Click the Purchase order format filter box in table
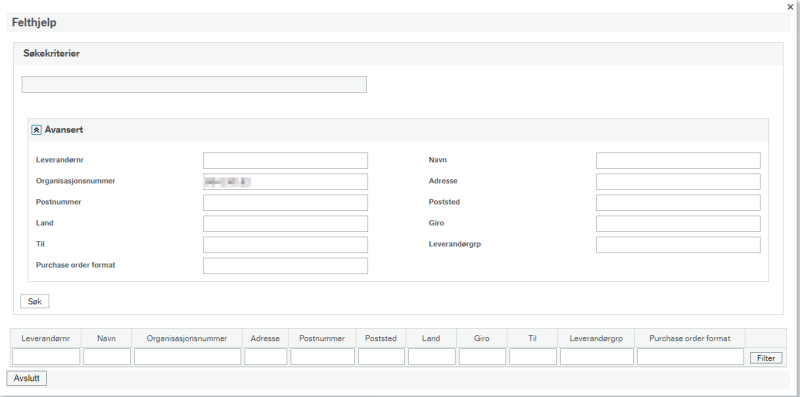The height and width of the screenshot is (397, 800). [690, 357]
